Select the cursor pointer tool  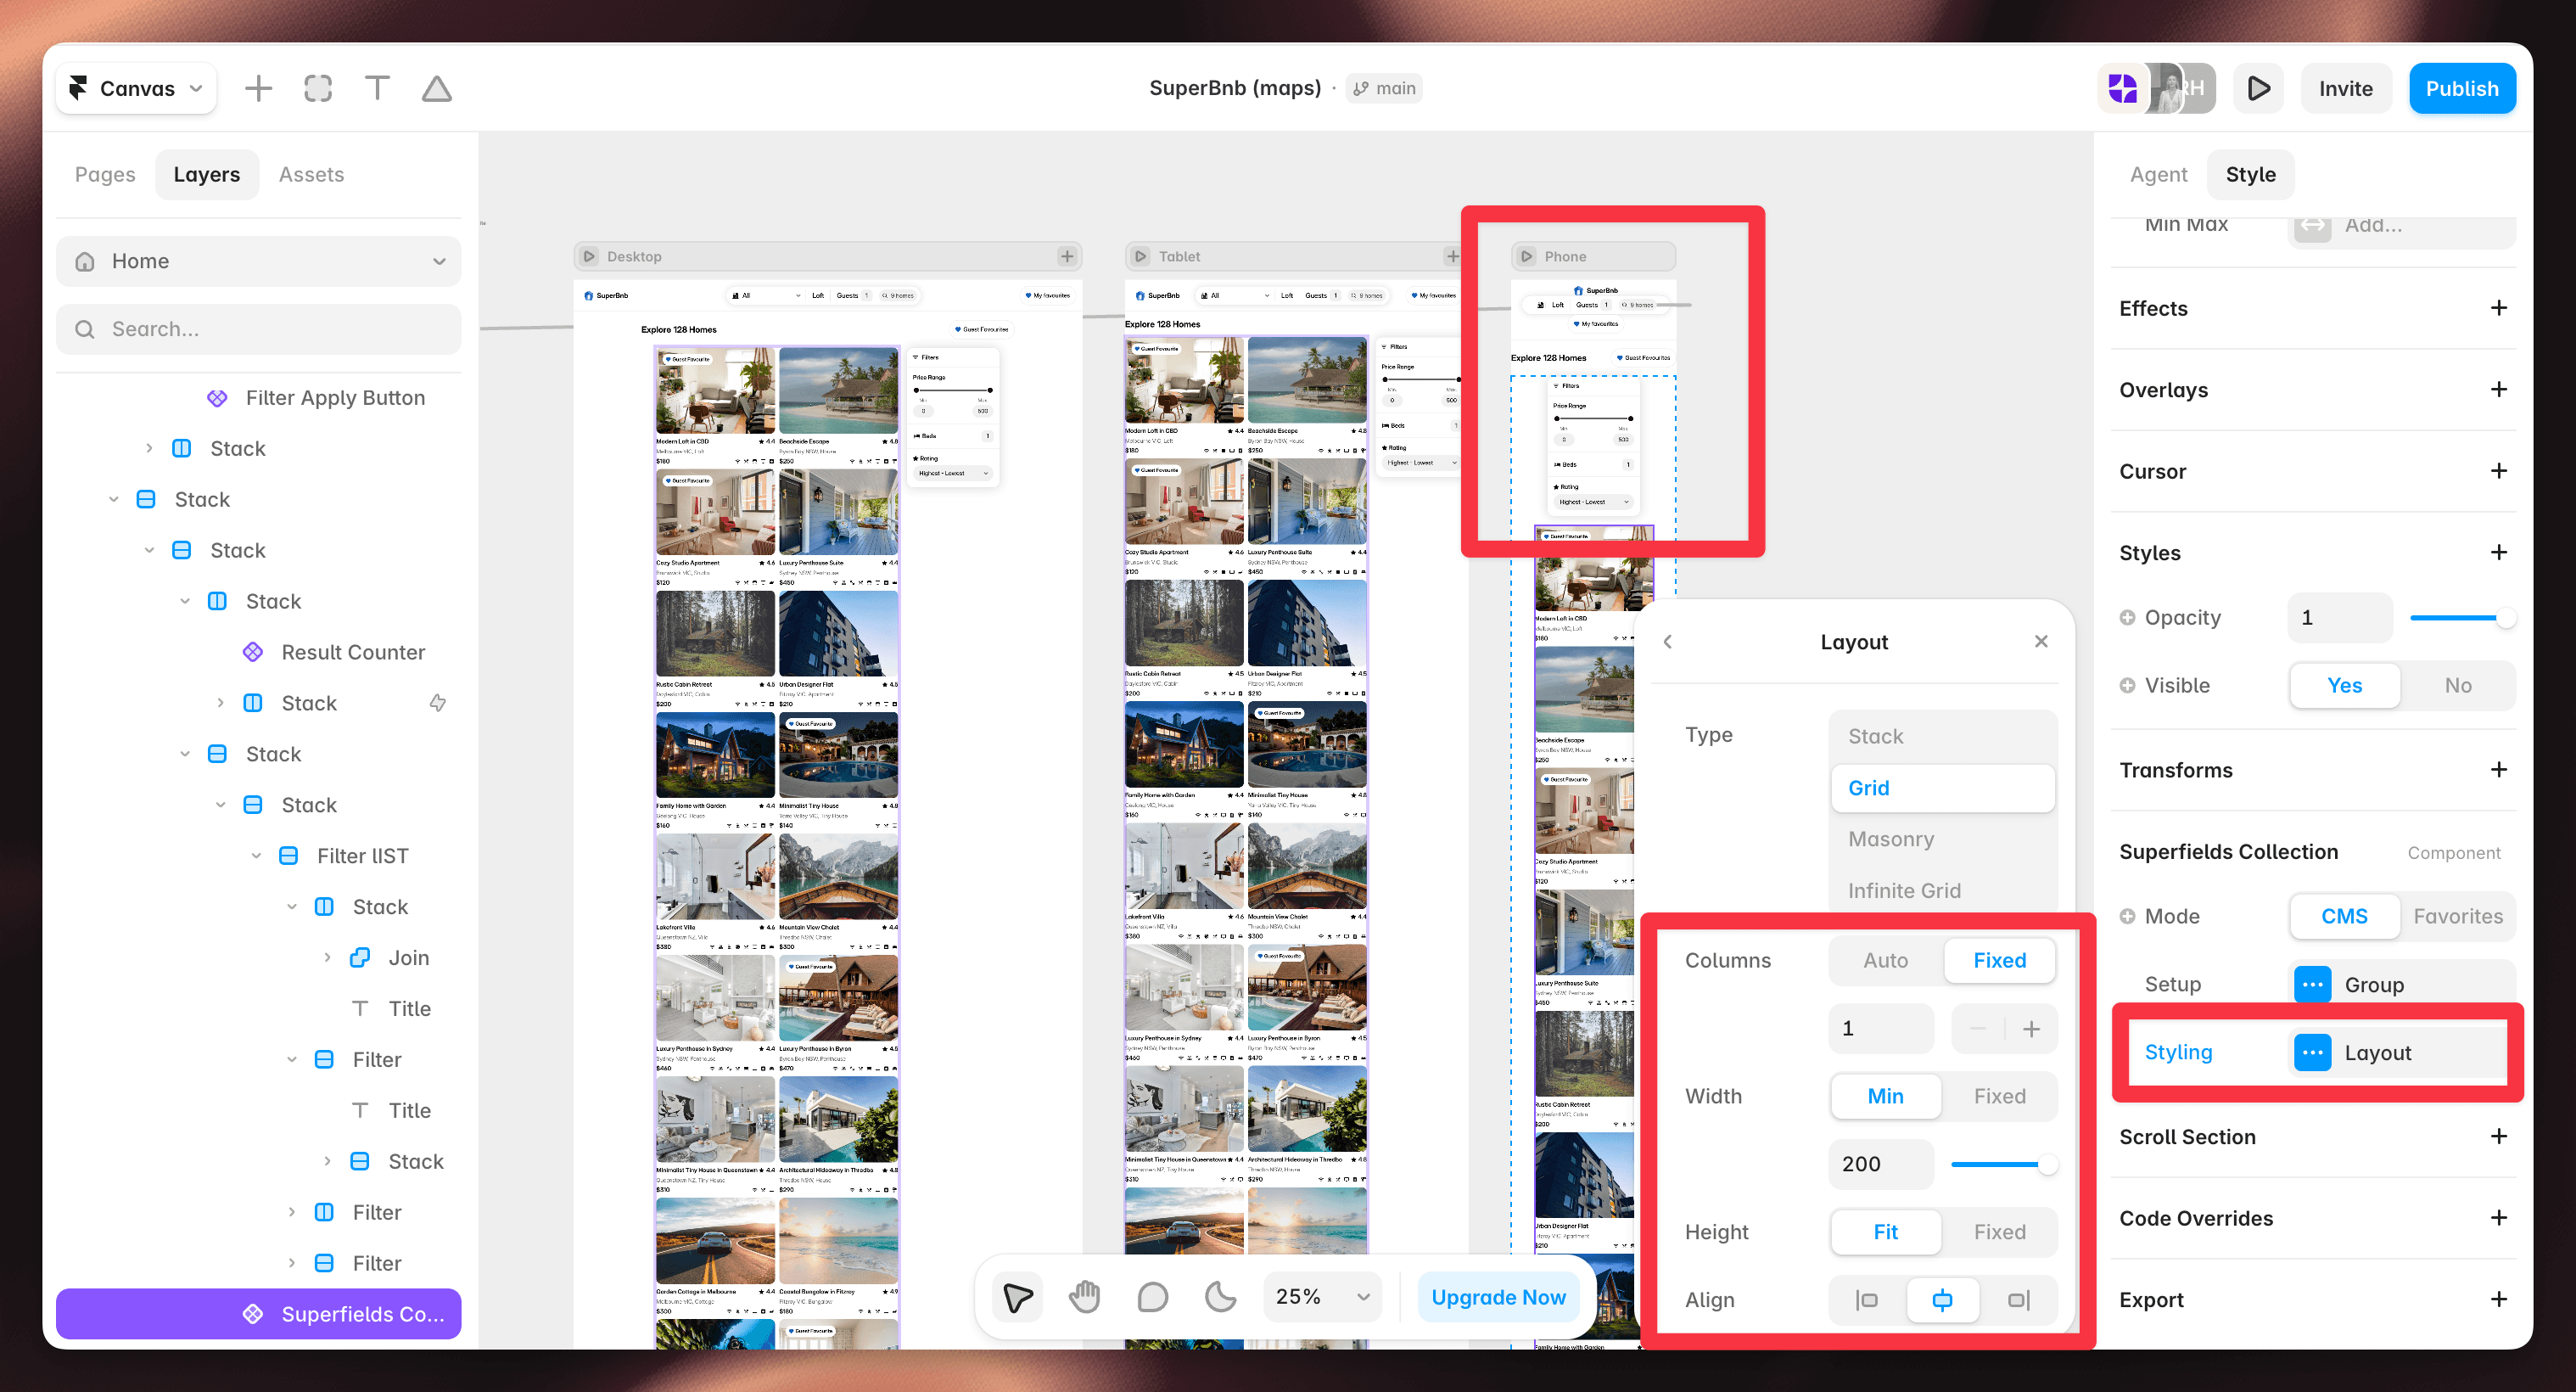click(1018, 1297)
